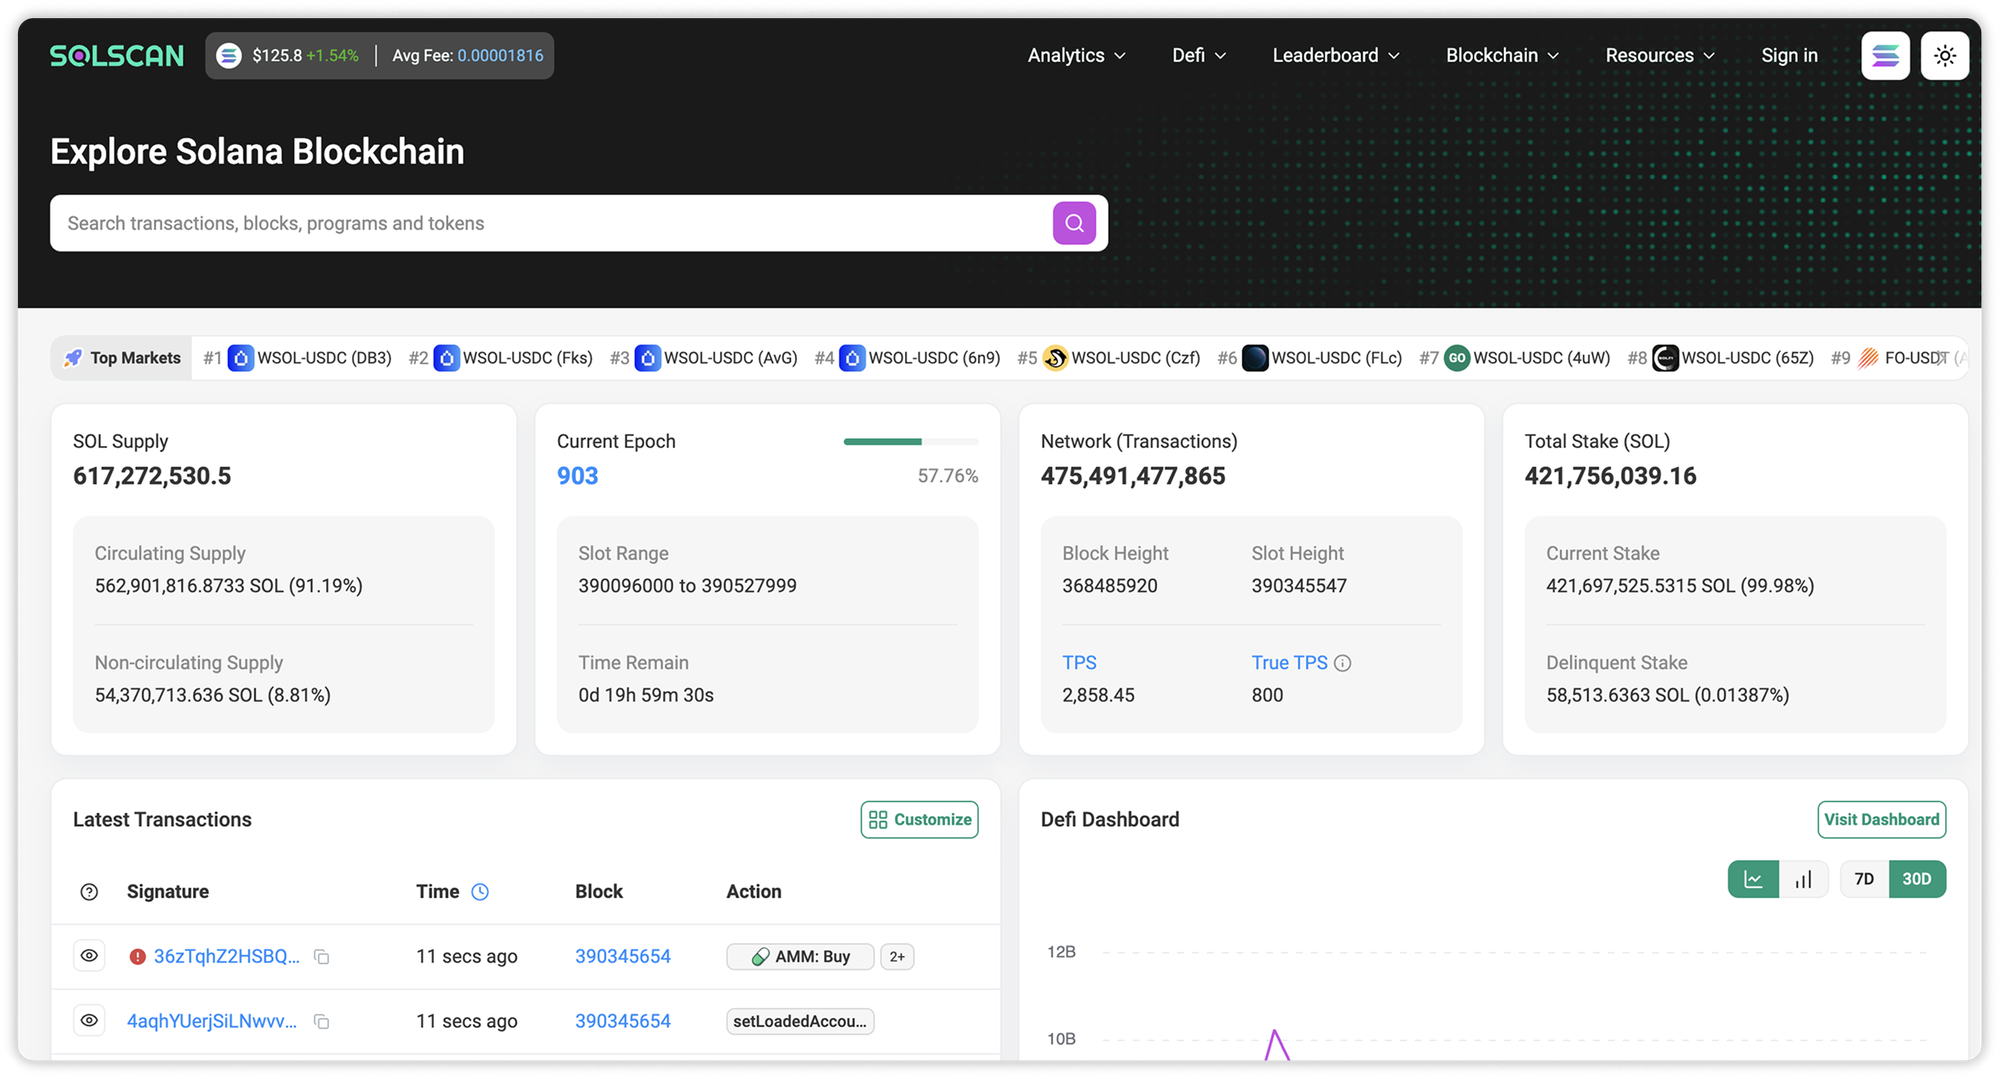
Task: Open block 390345654 details
Action: tap(623, 956)
